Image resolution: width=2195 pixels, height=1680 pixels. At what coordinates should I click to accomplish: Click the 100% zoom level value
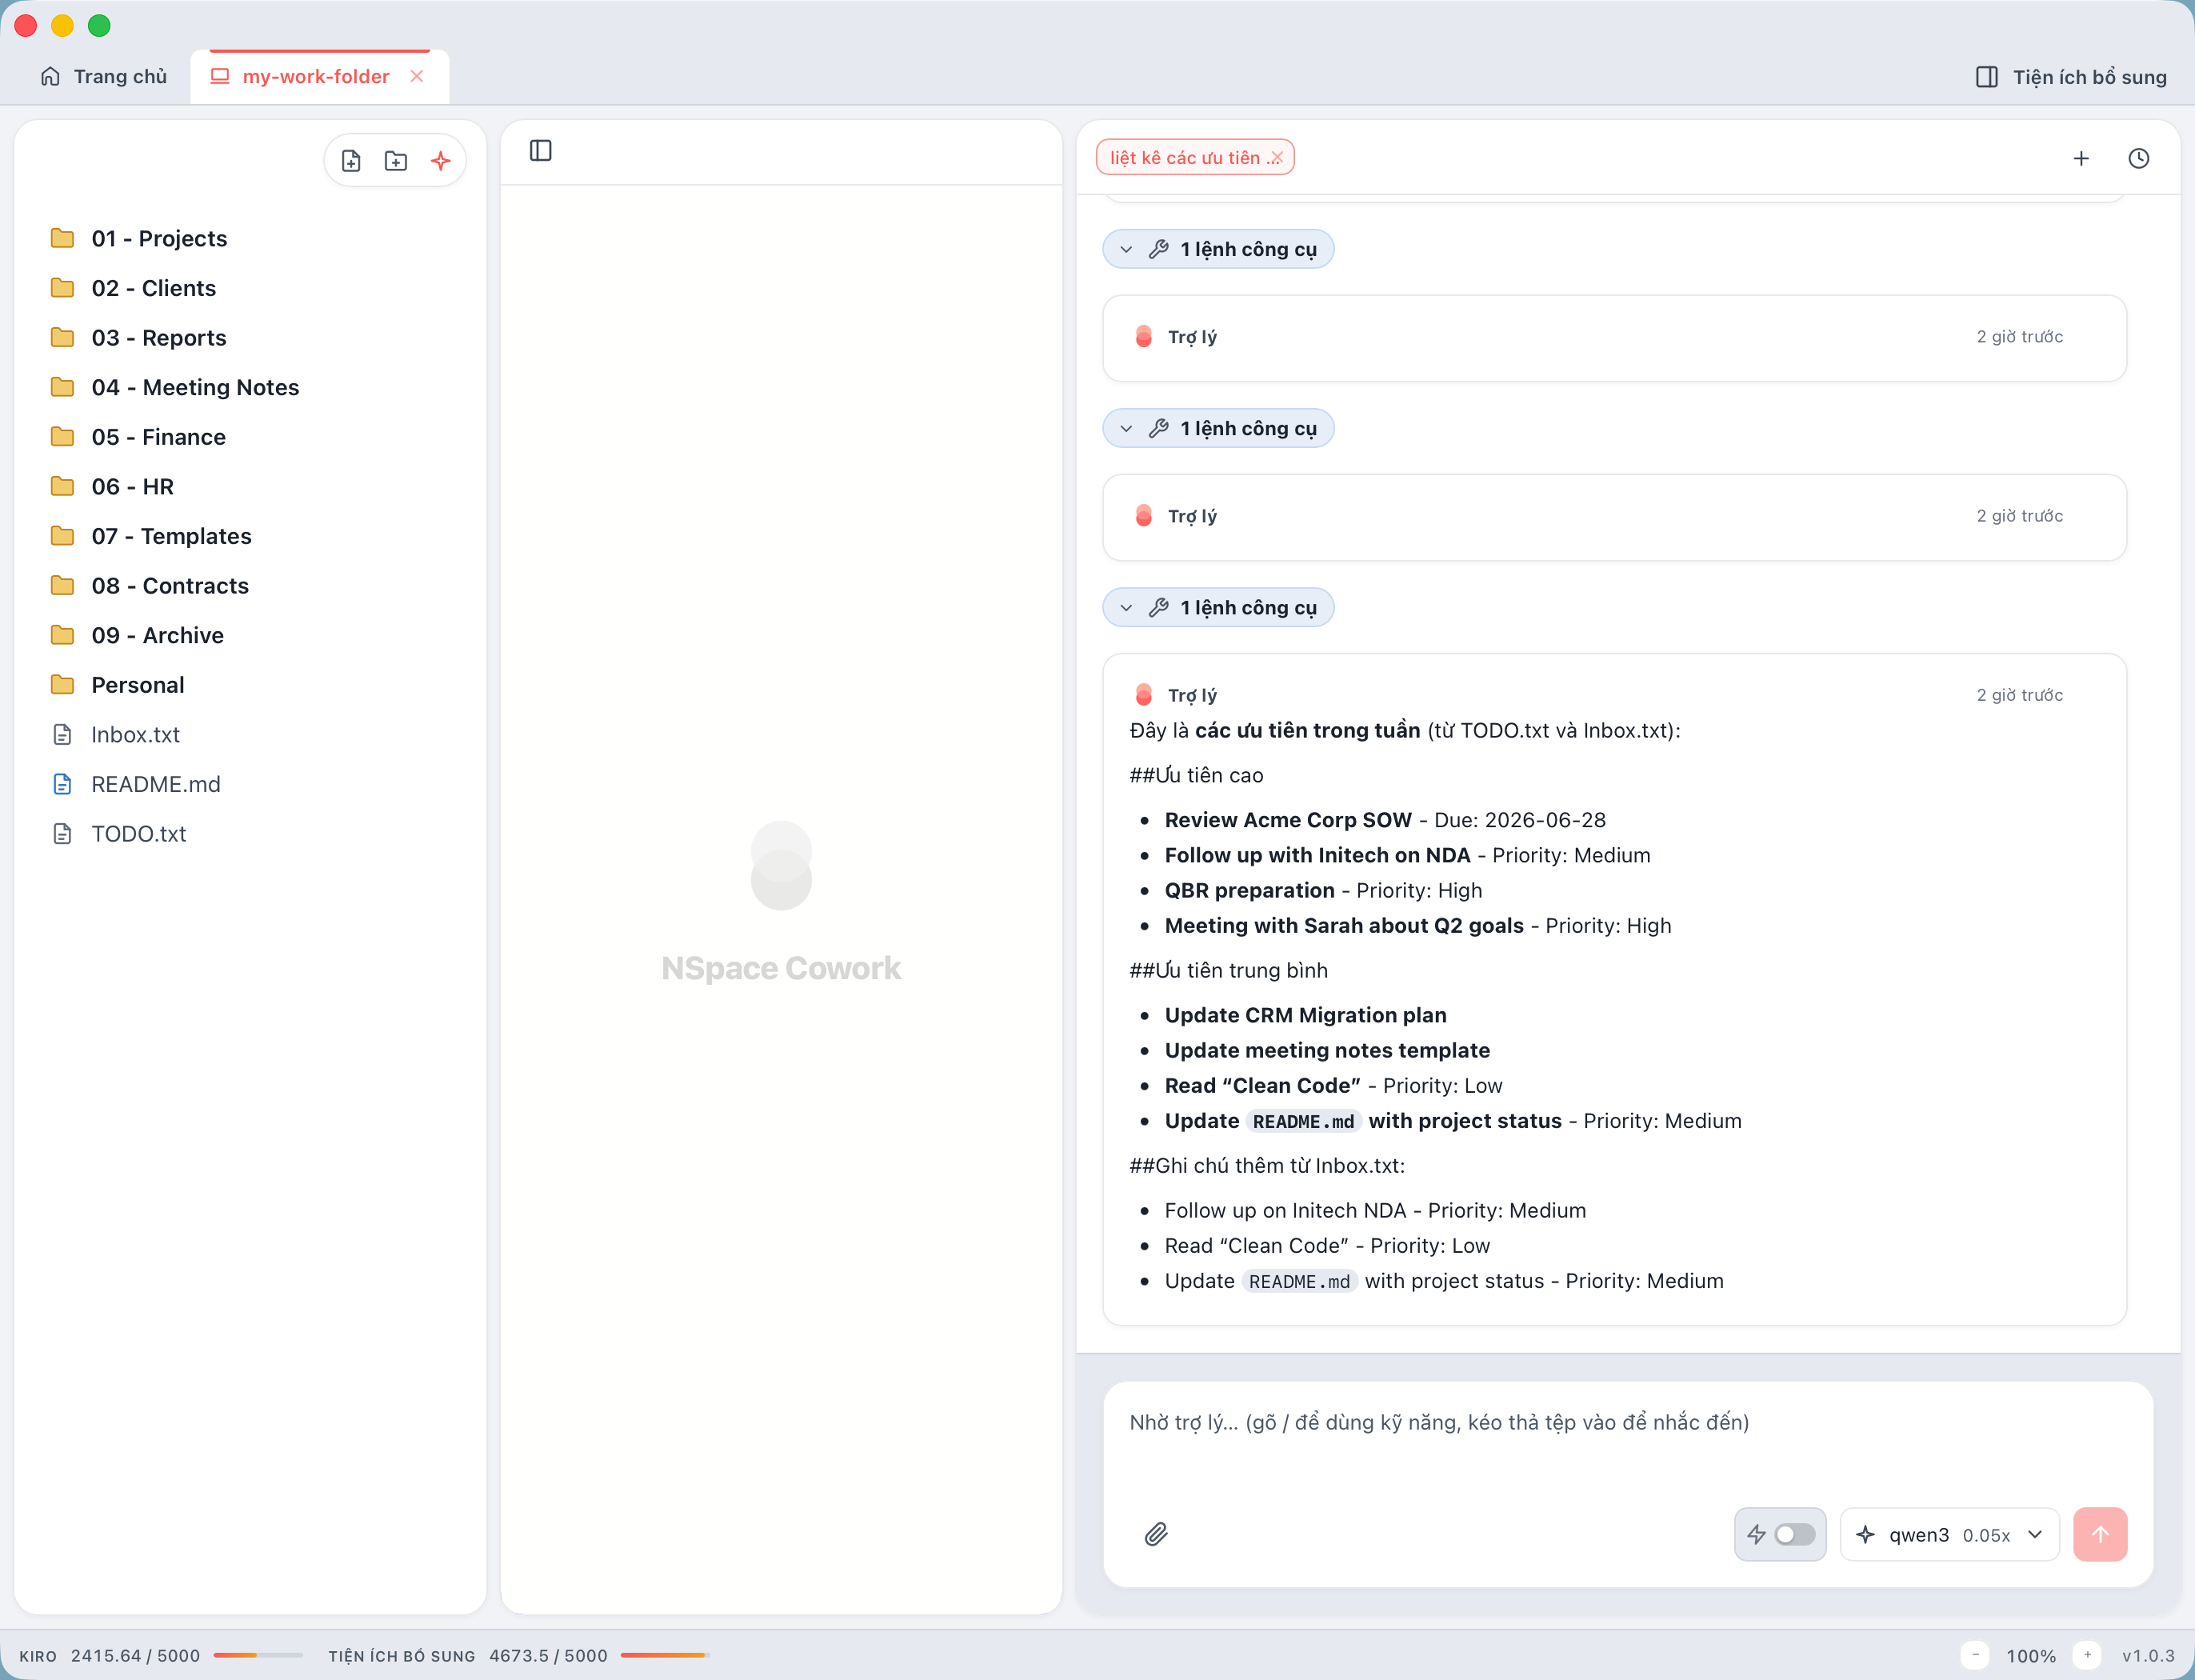2031,1655
